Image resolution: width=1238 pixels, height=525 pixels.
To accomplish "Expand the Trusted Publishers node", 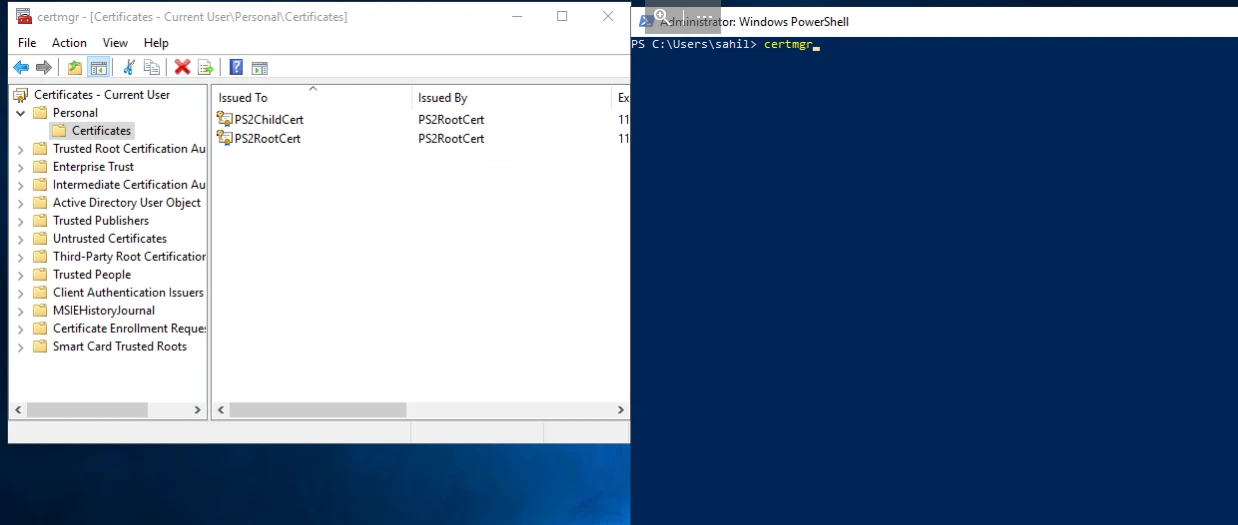I will (20, 221).
